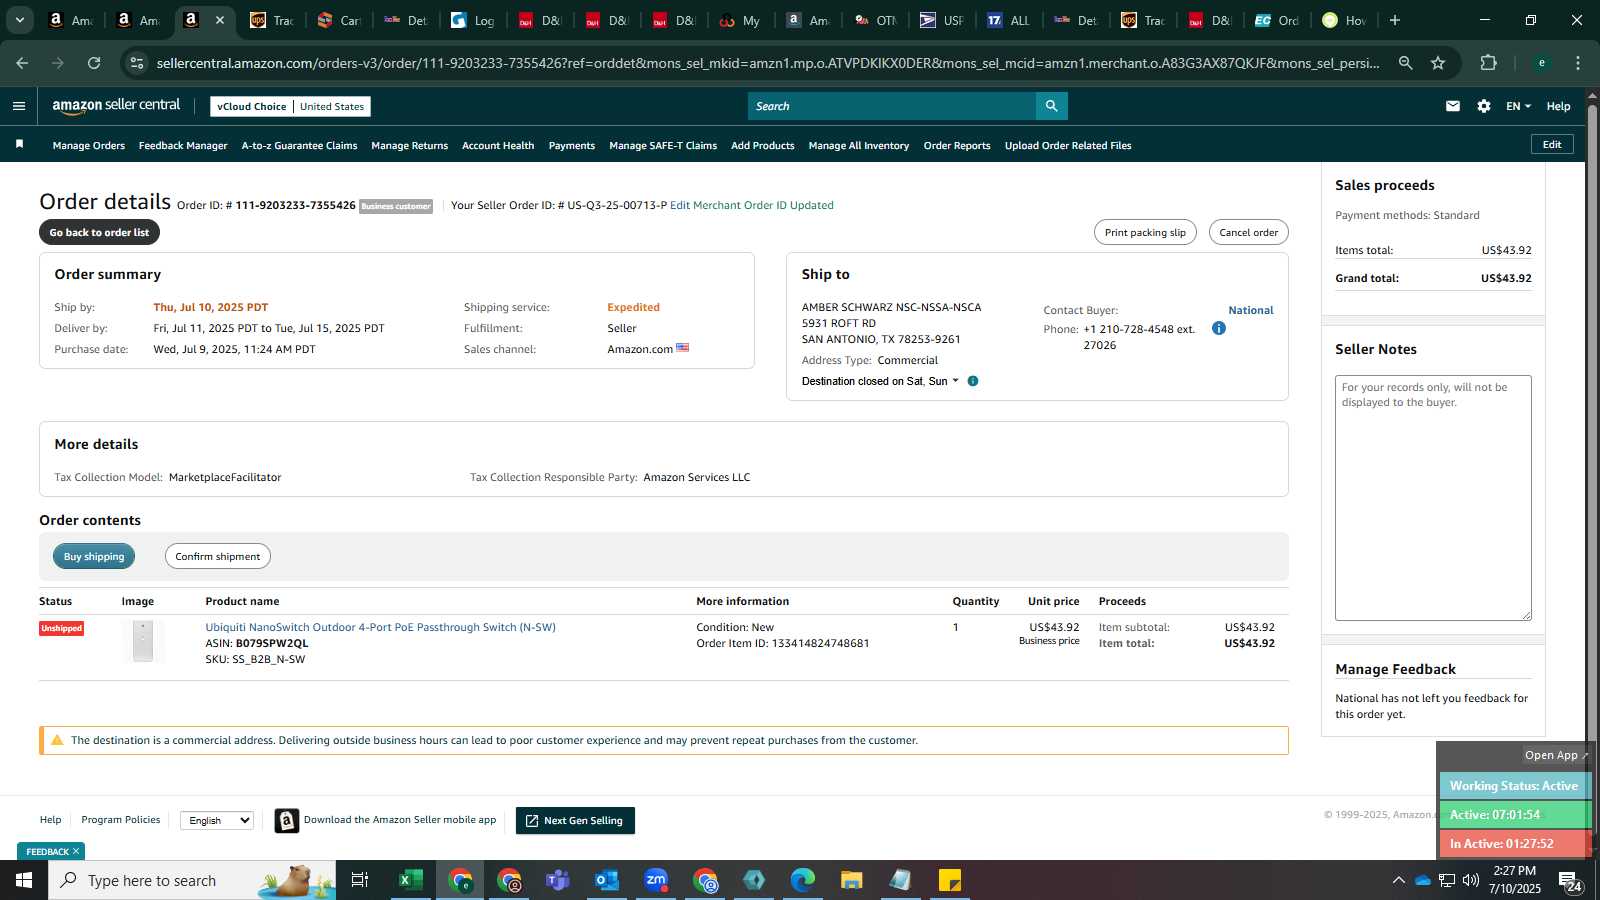Show hidden system tray icons
Viewport: 1600px width, 900px height.
(x=1398, y=880)
